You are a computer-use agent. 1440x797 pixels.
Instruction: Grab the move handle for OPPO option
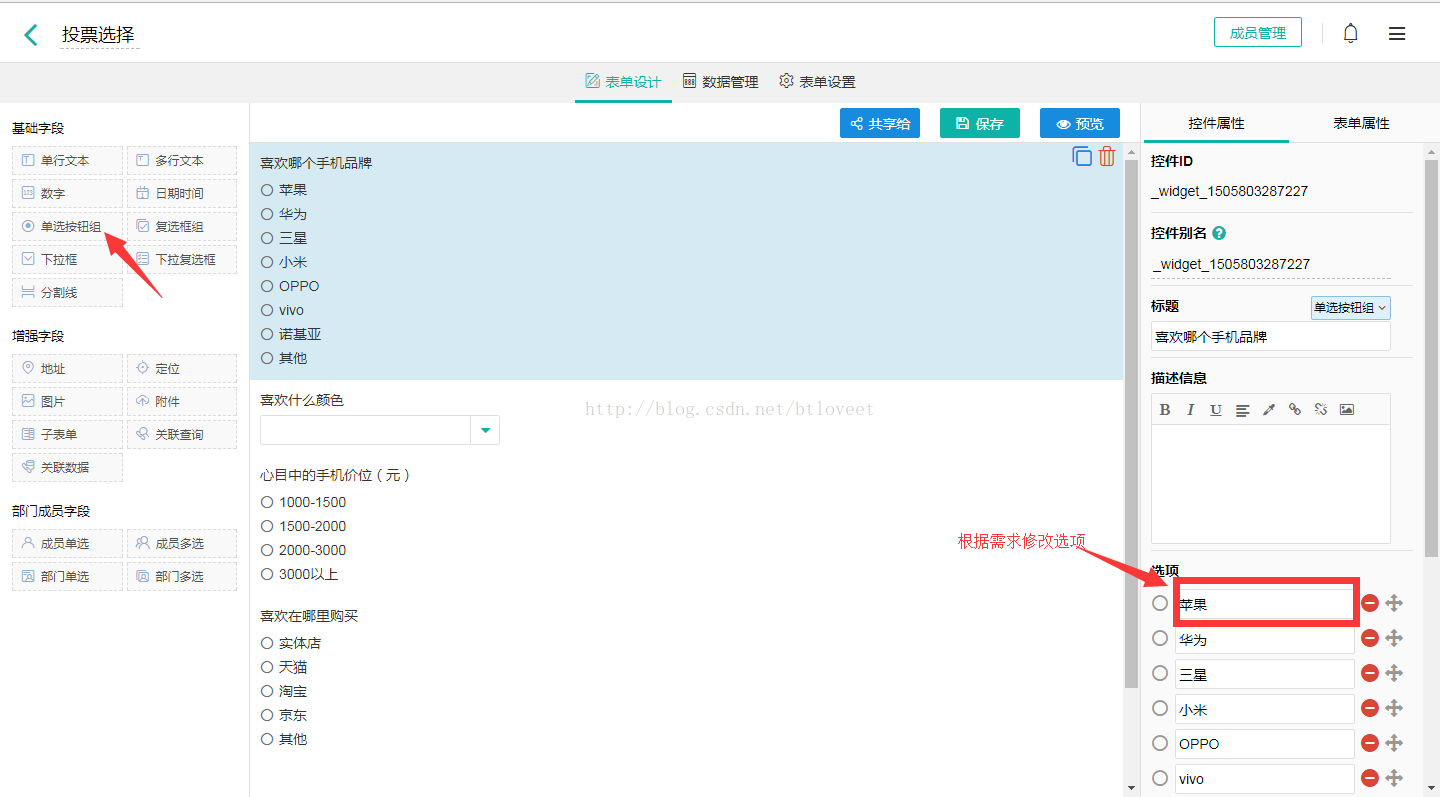pos(1395,743)
